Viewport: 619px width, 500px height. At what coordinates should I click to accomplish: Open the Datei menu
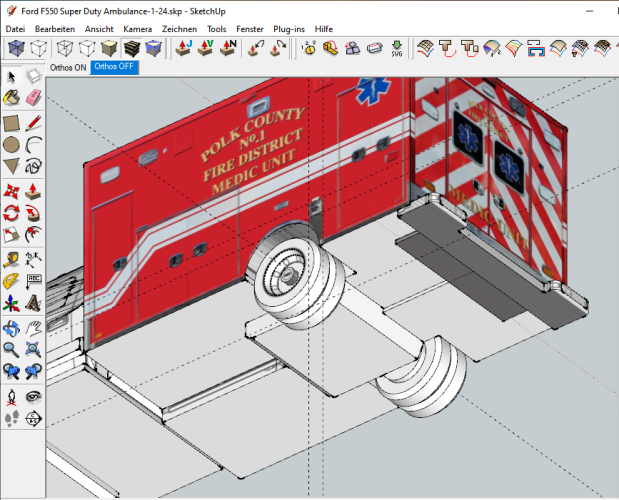(15, 29)
